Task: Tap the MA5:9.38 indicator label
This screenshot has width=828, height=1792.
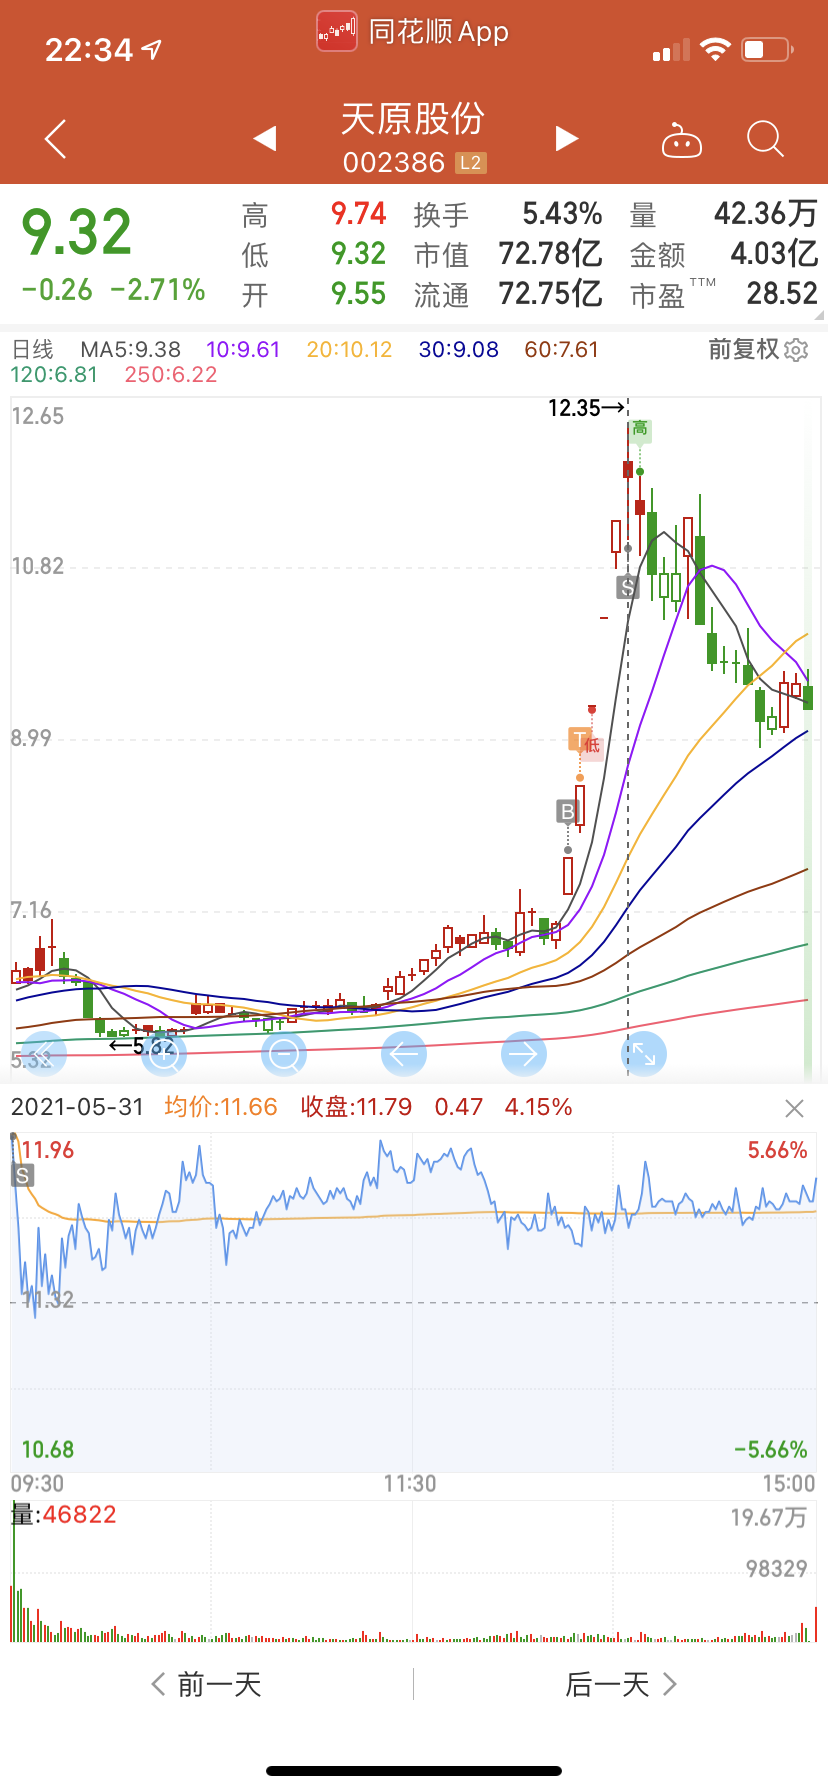Action: [x=130, y=349]
